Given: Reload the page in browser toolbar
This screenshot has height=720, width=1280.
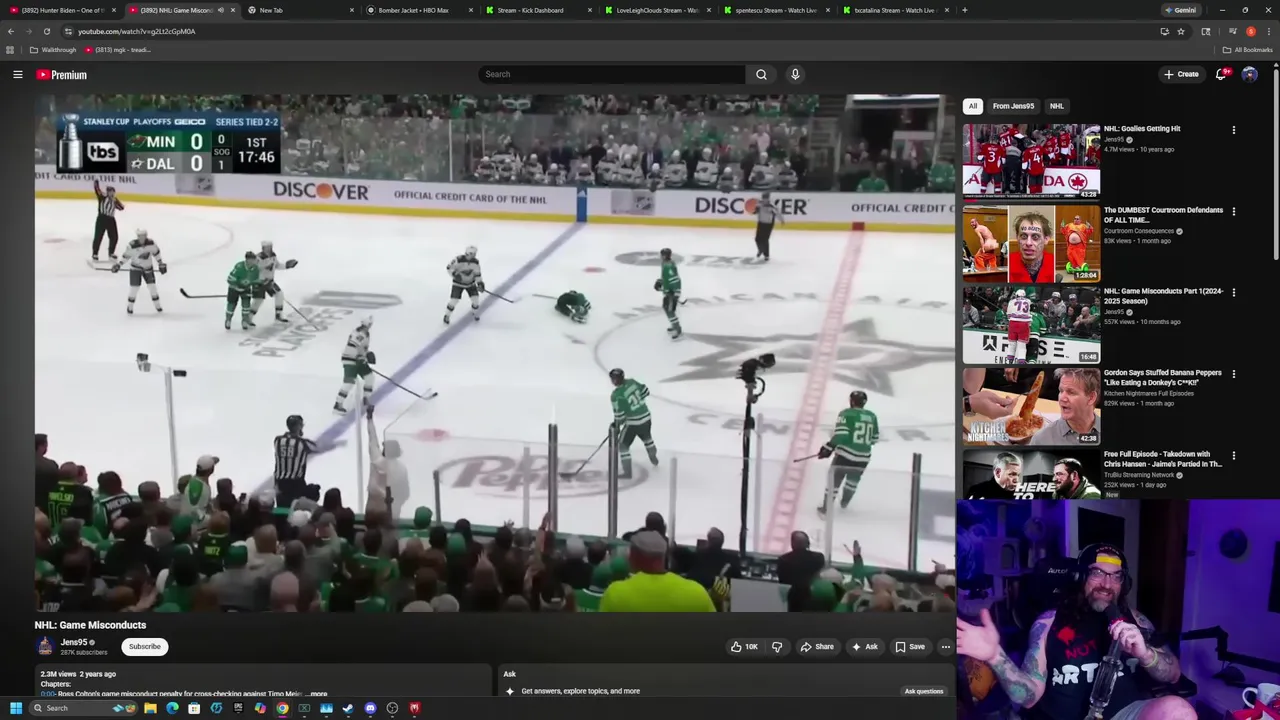Looking at the screenshot, I should [x=46, y=31].
